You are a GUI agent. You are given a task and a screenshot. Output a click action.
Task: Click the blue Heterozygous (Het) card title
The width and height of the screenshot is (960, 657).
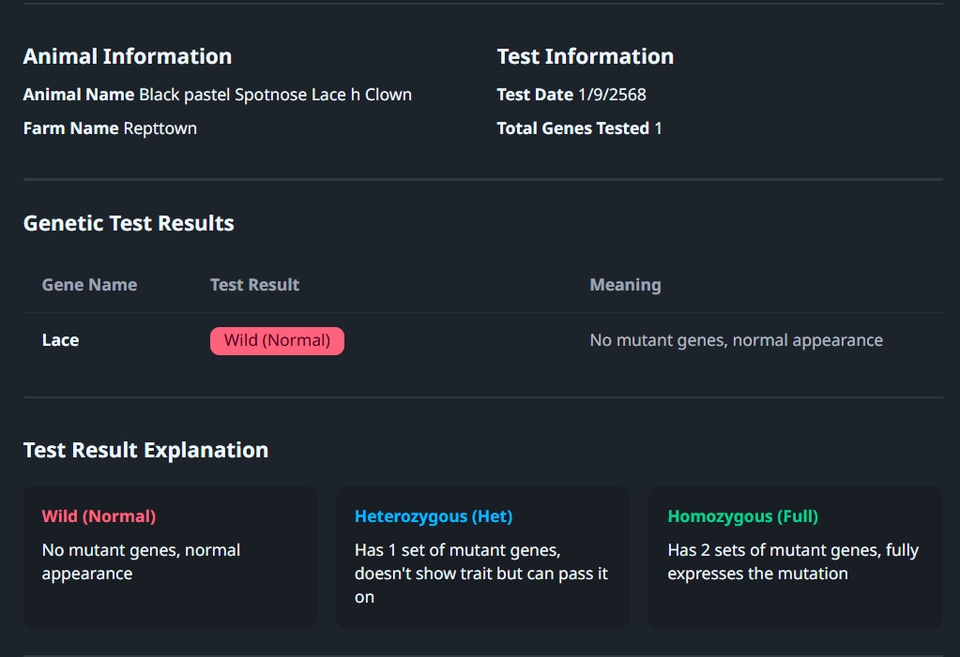pyautogui.click(x=433, y=517)
